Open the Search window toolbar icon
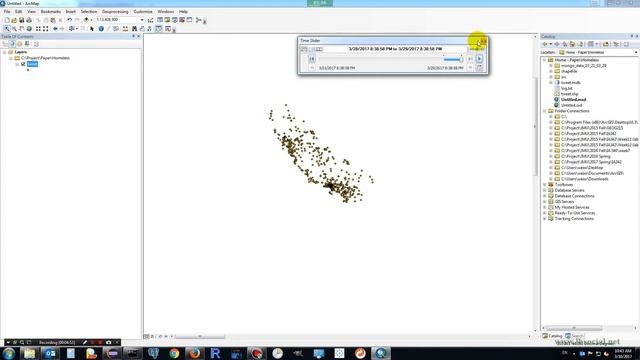Image resolution: width=640 pixels, height=360 pixels. point(175,20)
